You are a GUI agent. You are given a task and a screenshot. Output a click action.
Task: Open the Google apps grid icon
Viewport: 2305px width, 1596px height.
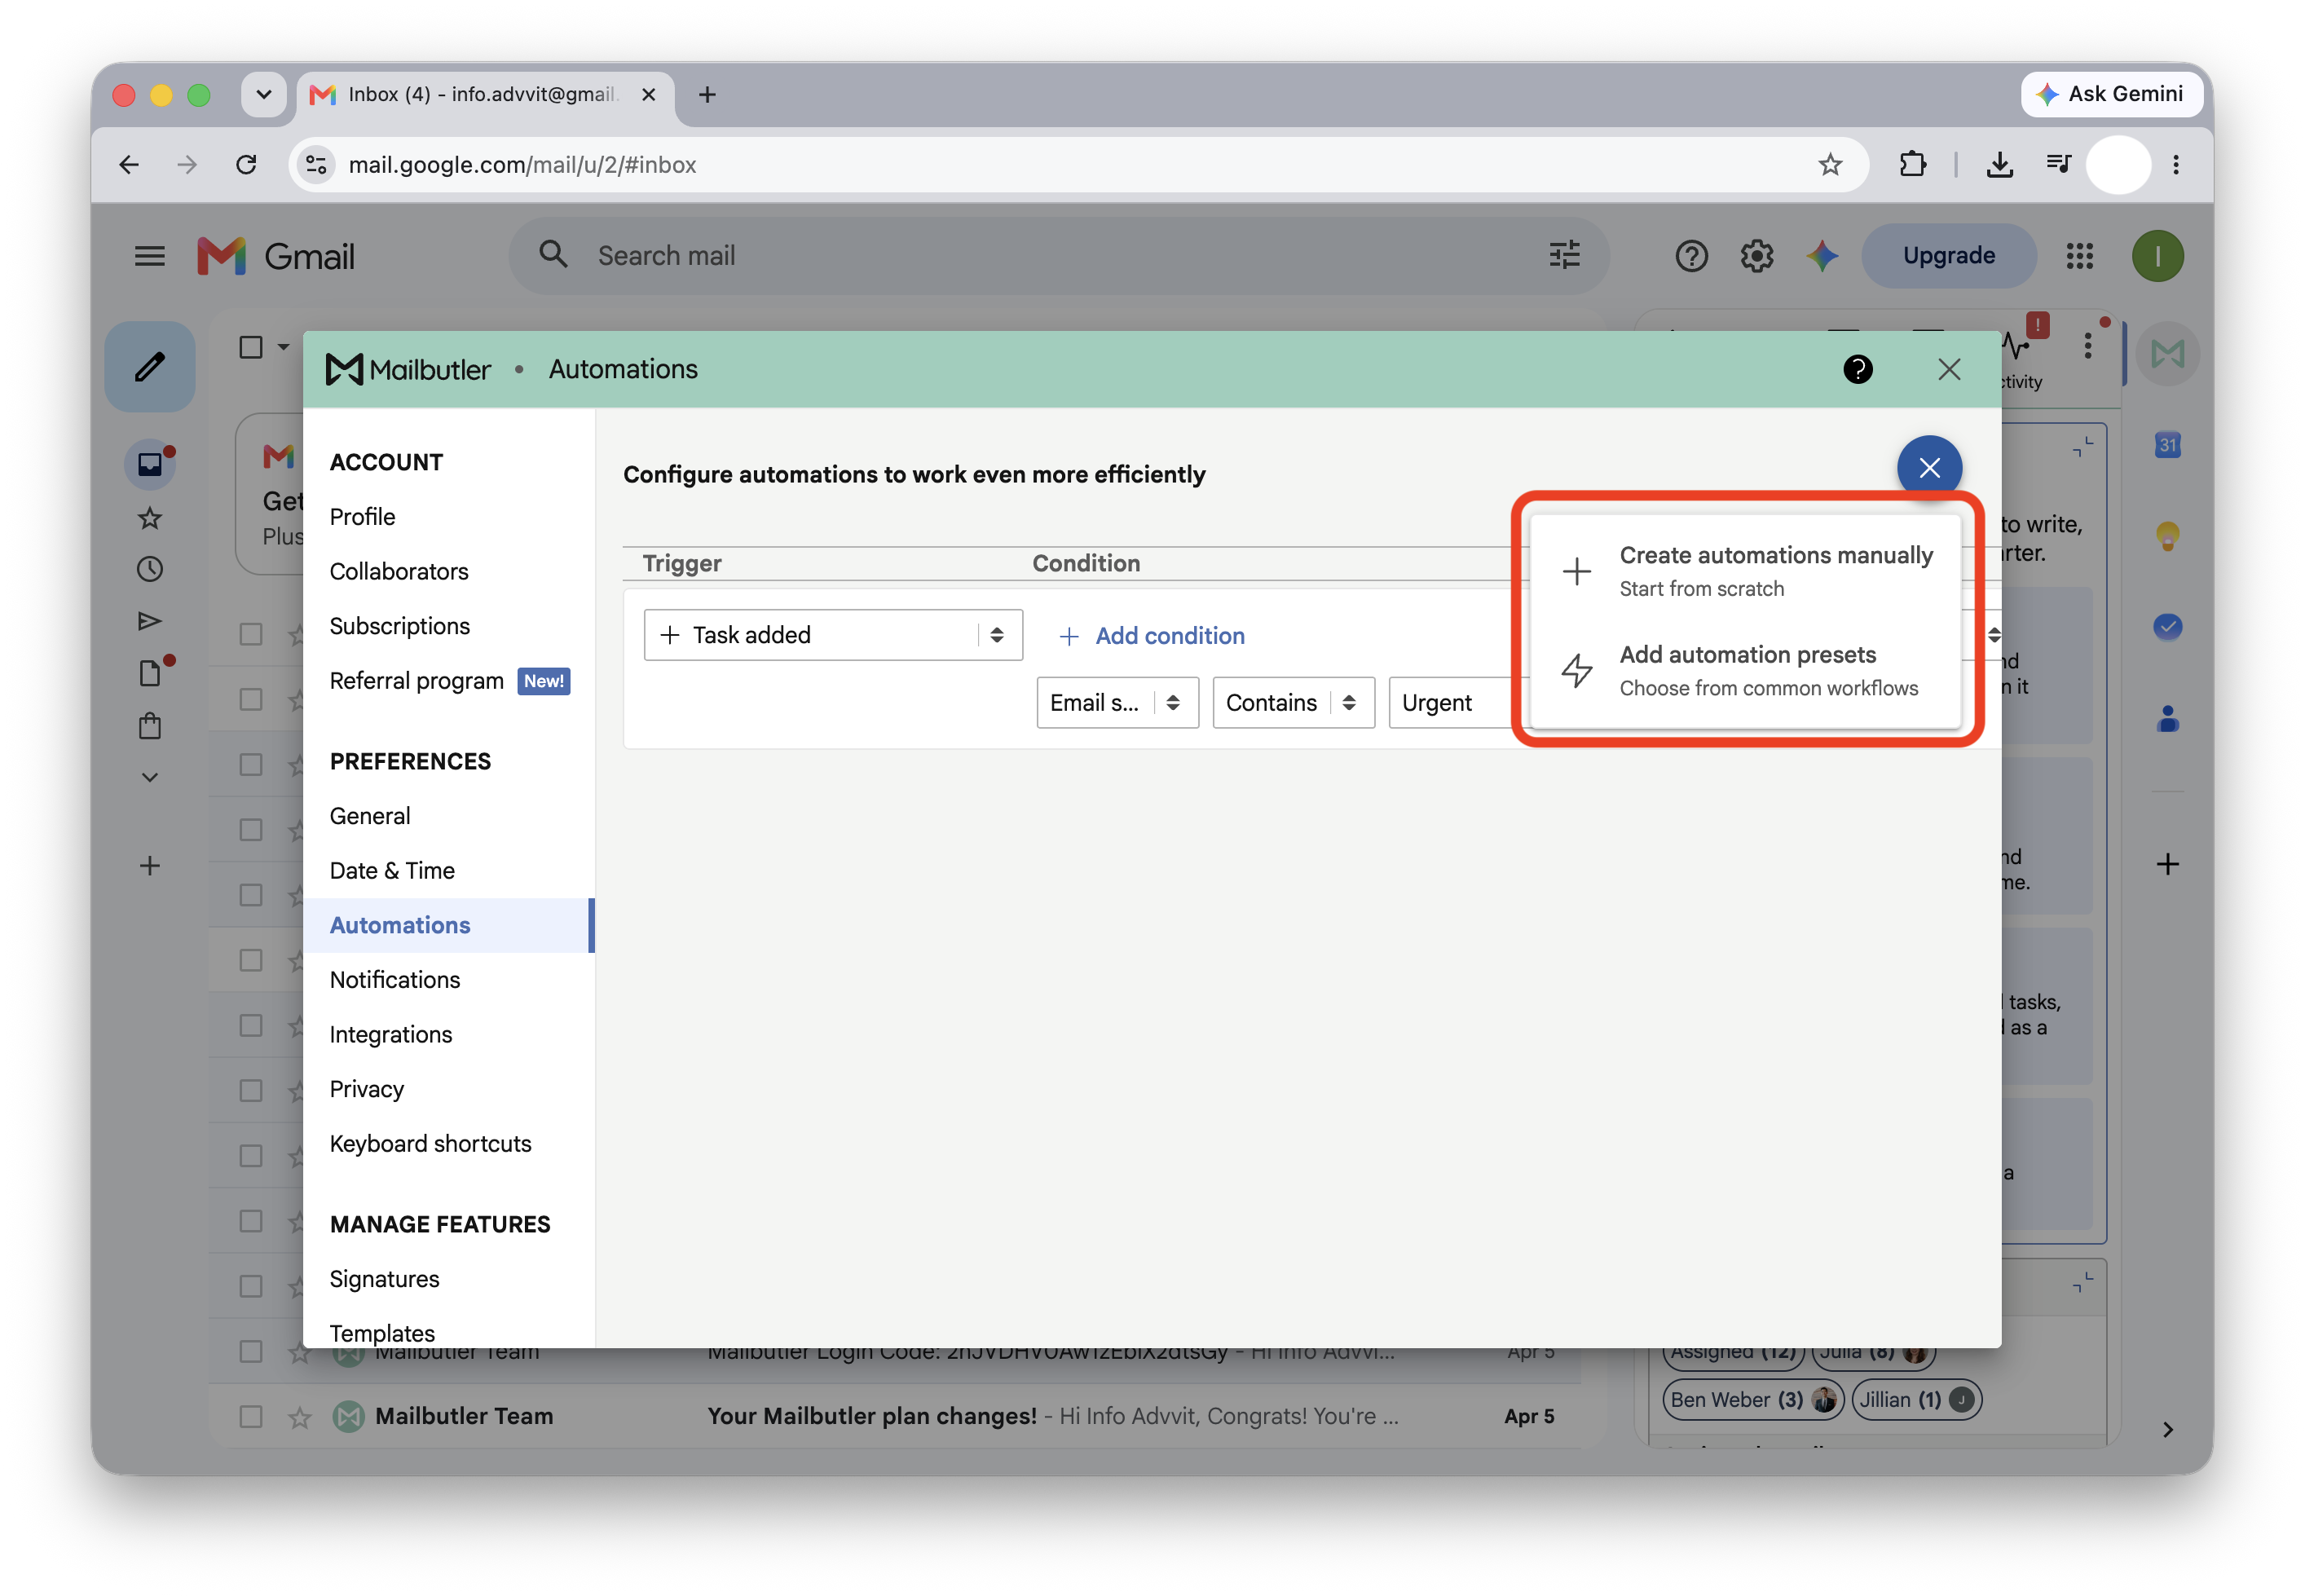[2079, 256]
